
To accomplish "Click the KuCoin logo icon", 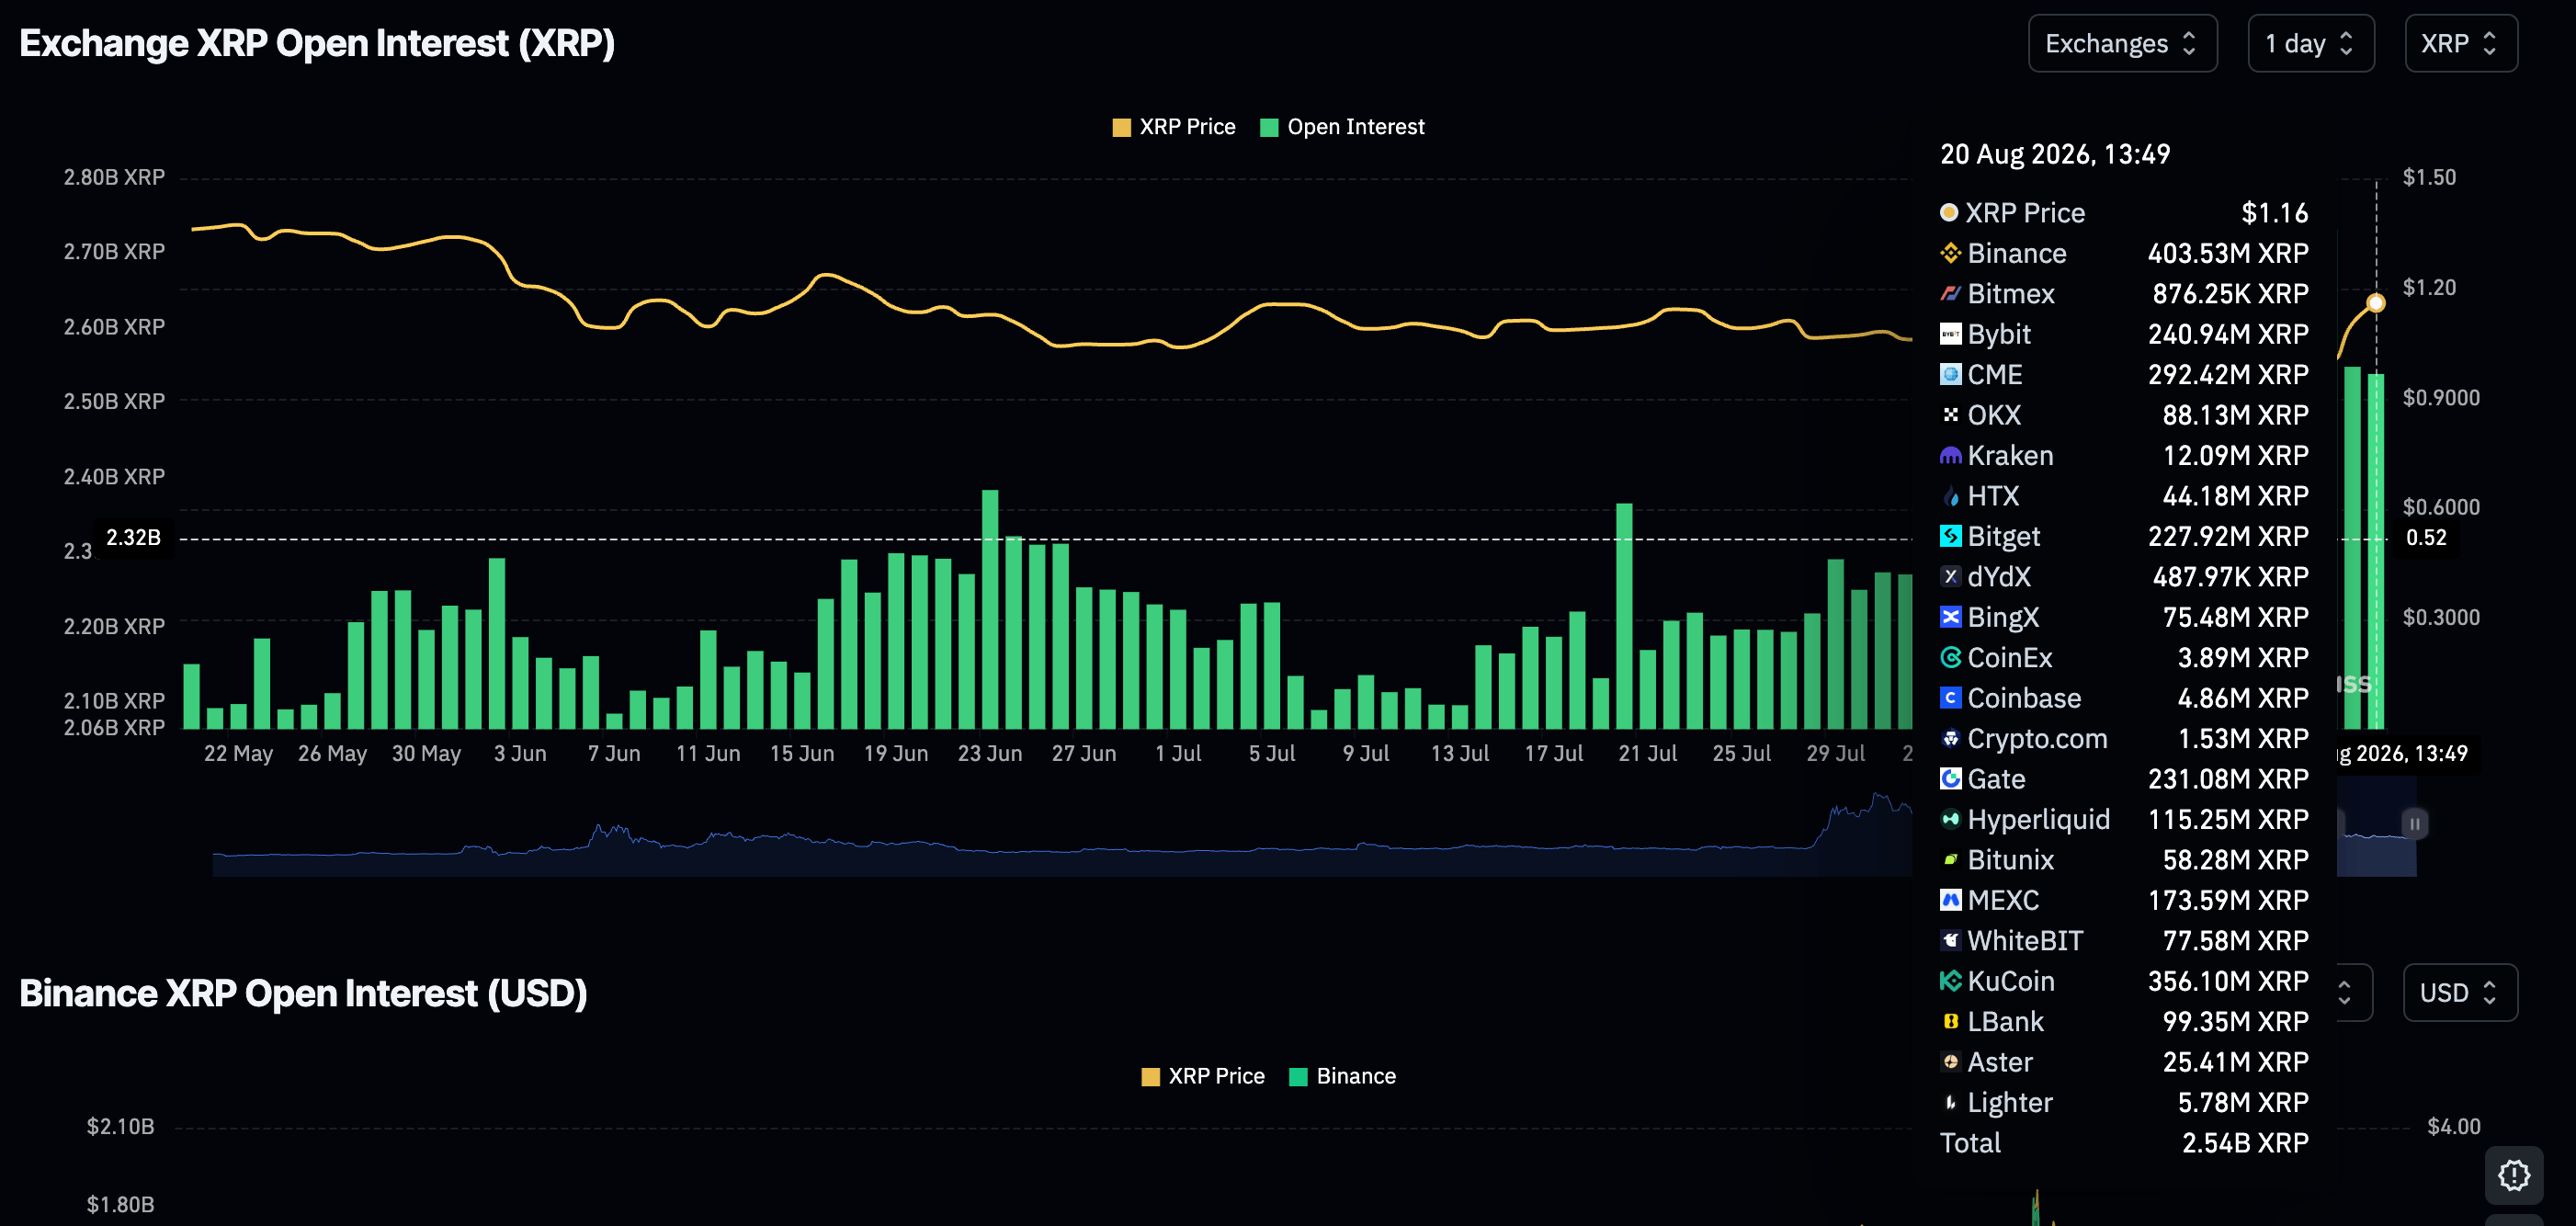I will coord(1950,982).
